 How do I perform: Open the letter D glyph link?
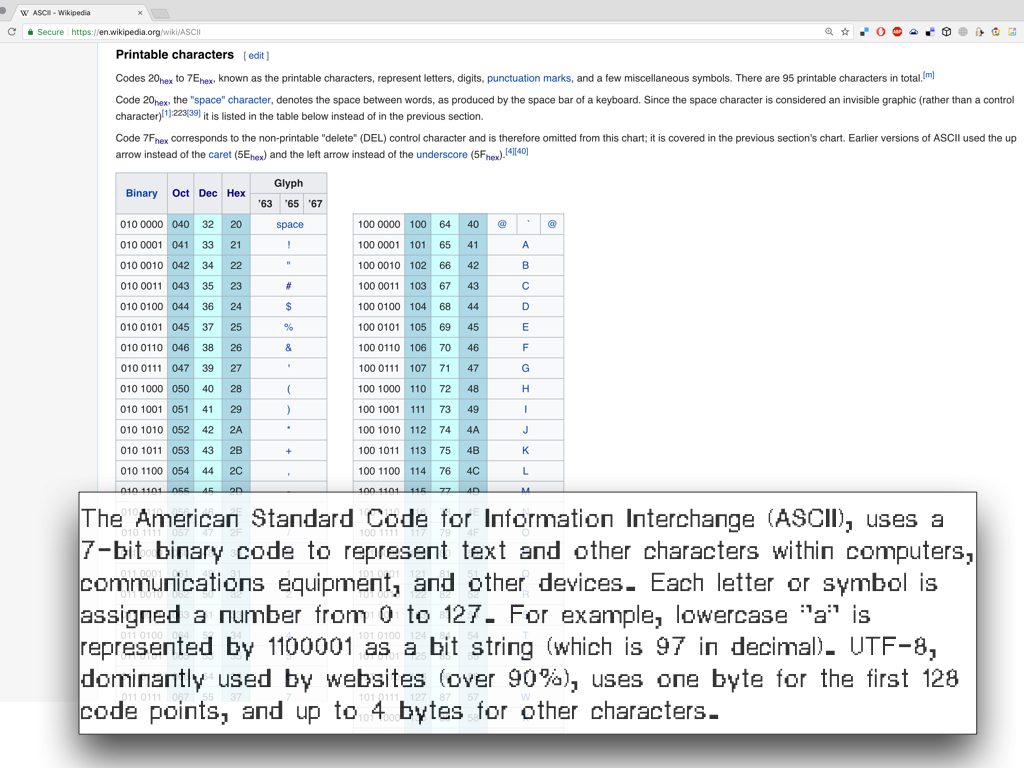526,307
